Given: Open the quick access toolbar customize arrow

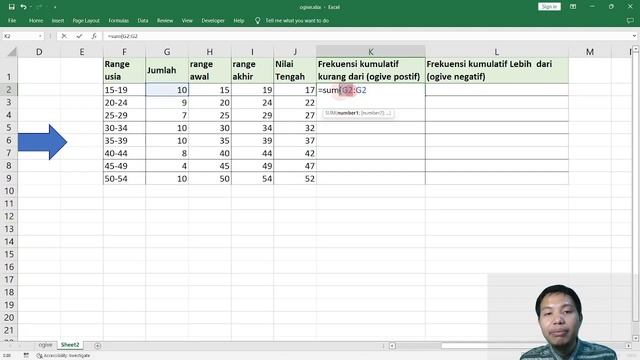Looking at the screenshot, I should tap(55, 7).
